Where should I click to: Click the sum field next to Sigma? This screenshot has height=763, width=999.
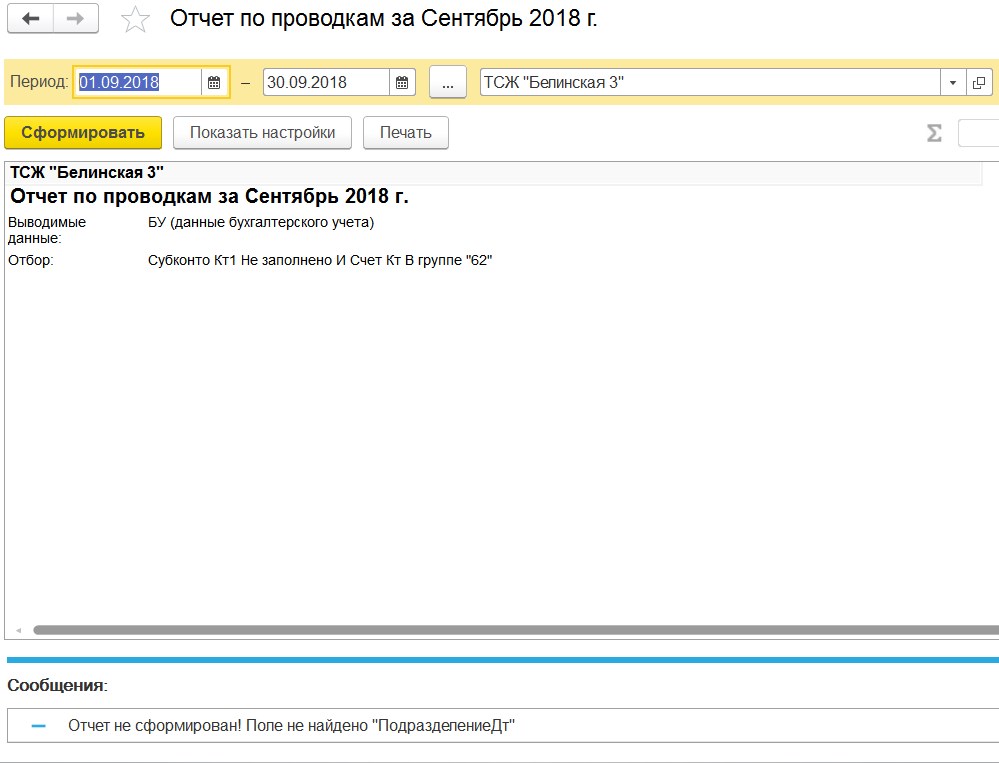(978, 133)
